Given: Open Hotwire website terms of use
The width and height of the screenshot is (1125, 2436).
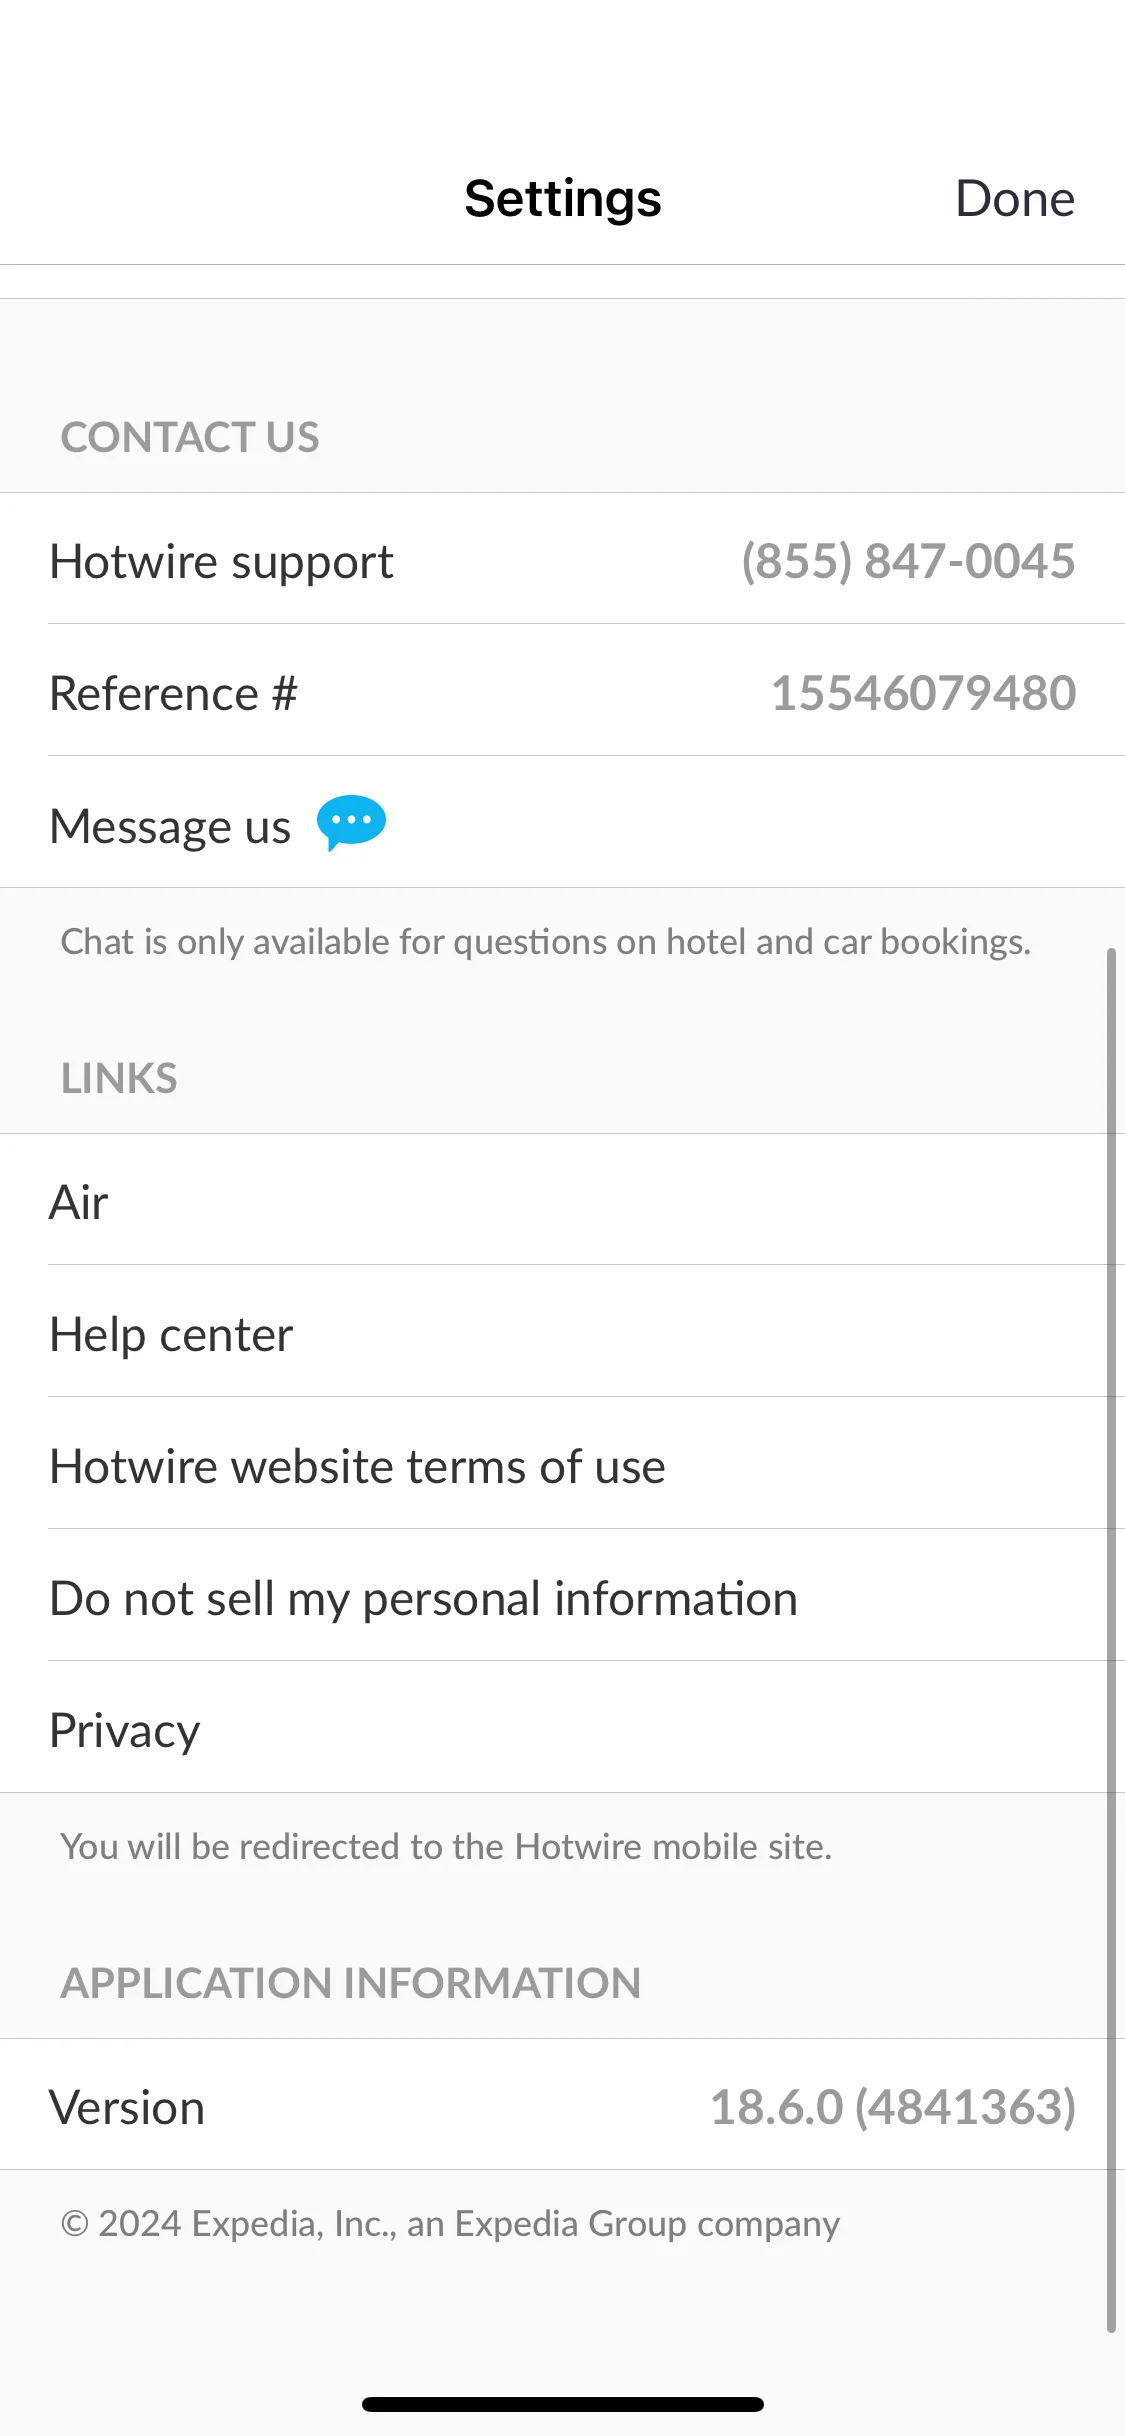Looking at the screenshot, I should click(x=562, y=1464).
